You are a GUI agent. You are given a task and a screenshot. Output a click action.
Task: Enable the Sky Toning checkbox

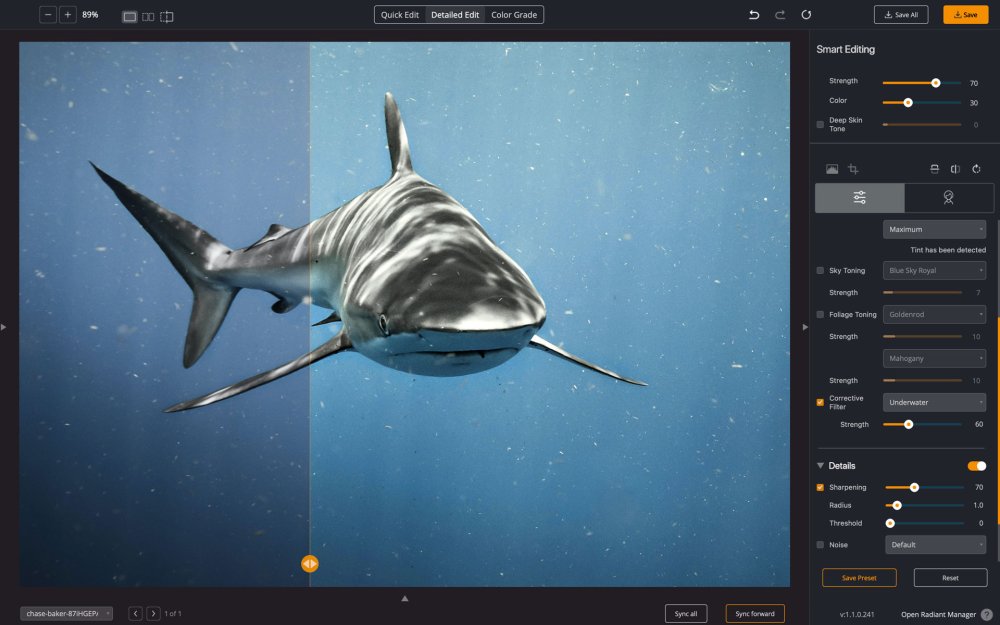click(x=821, y=271)
